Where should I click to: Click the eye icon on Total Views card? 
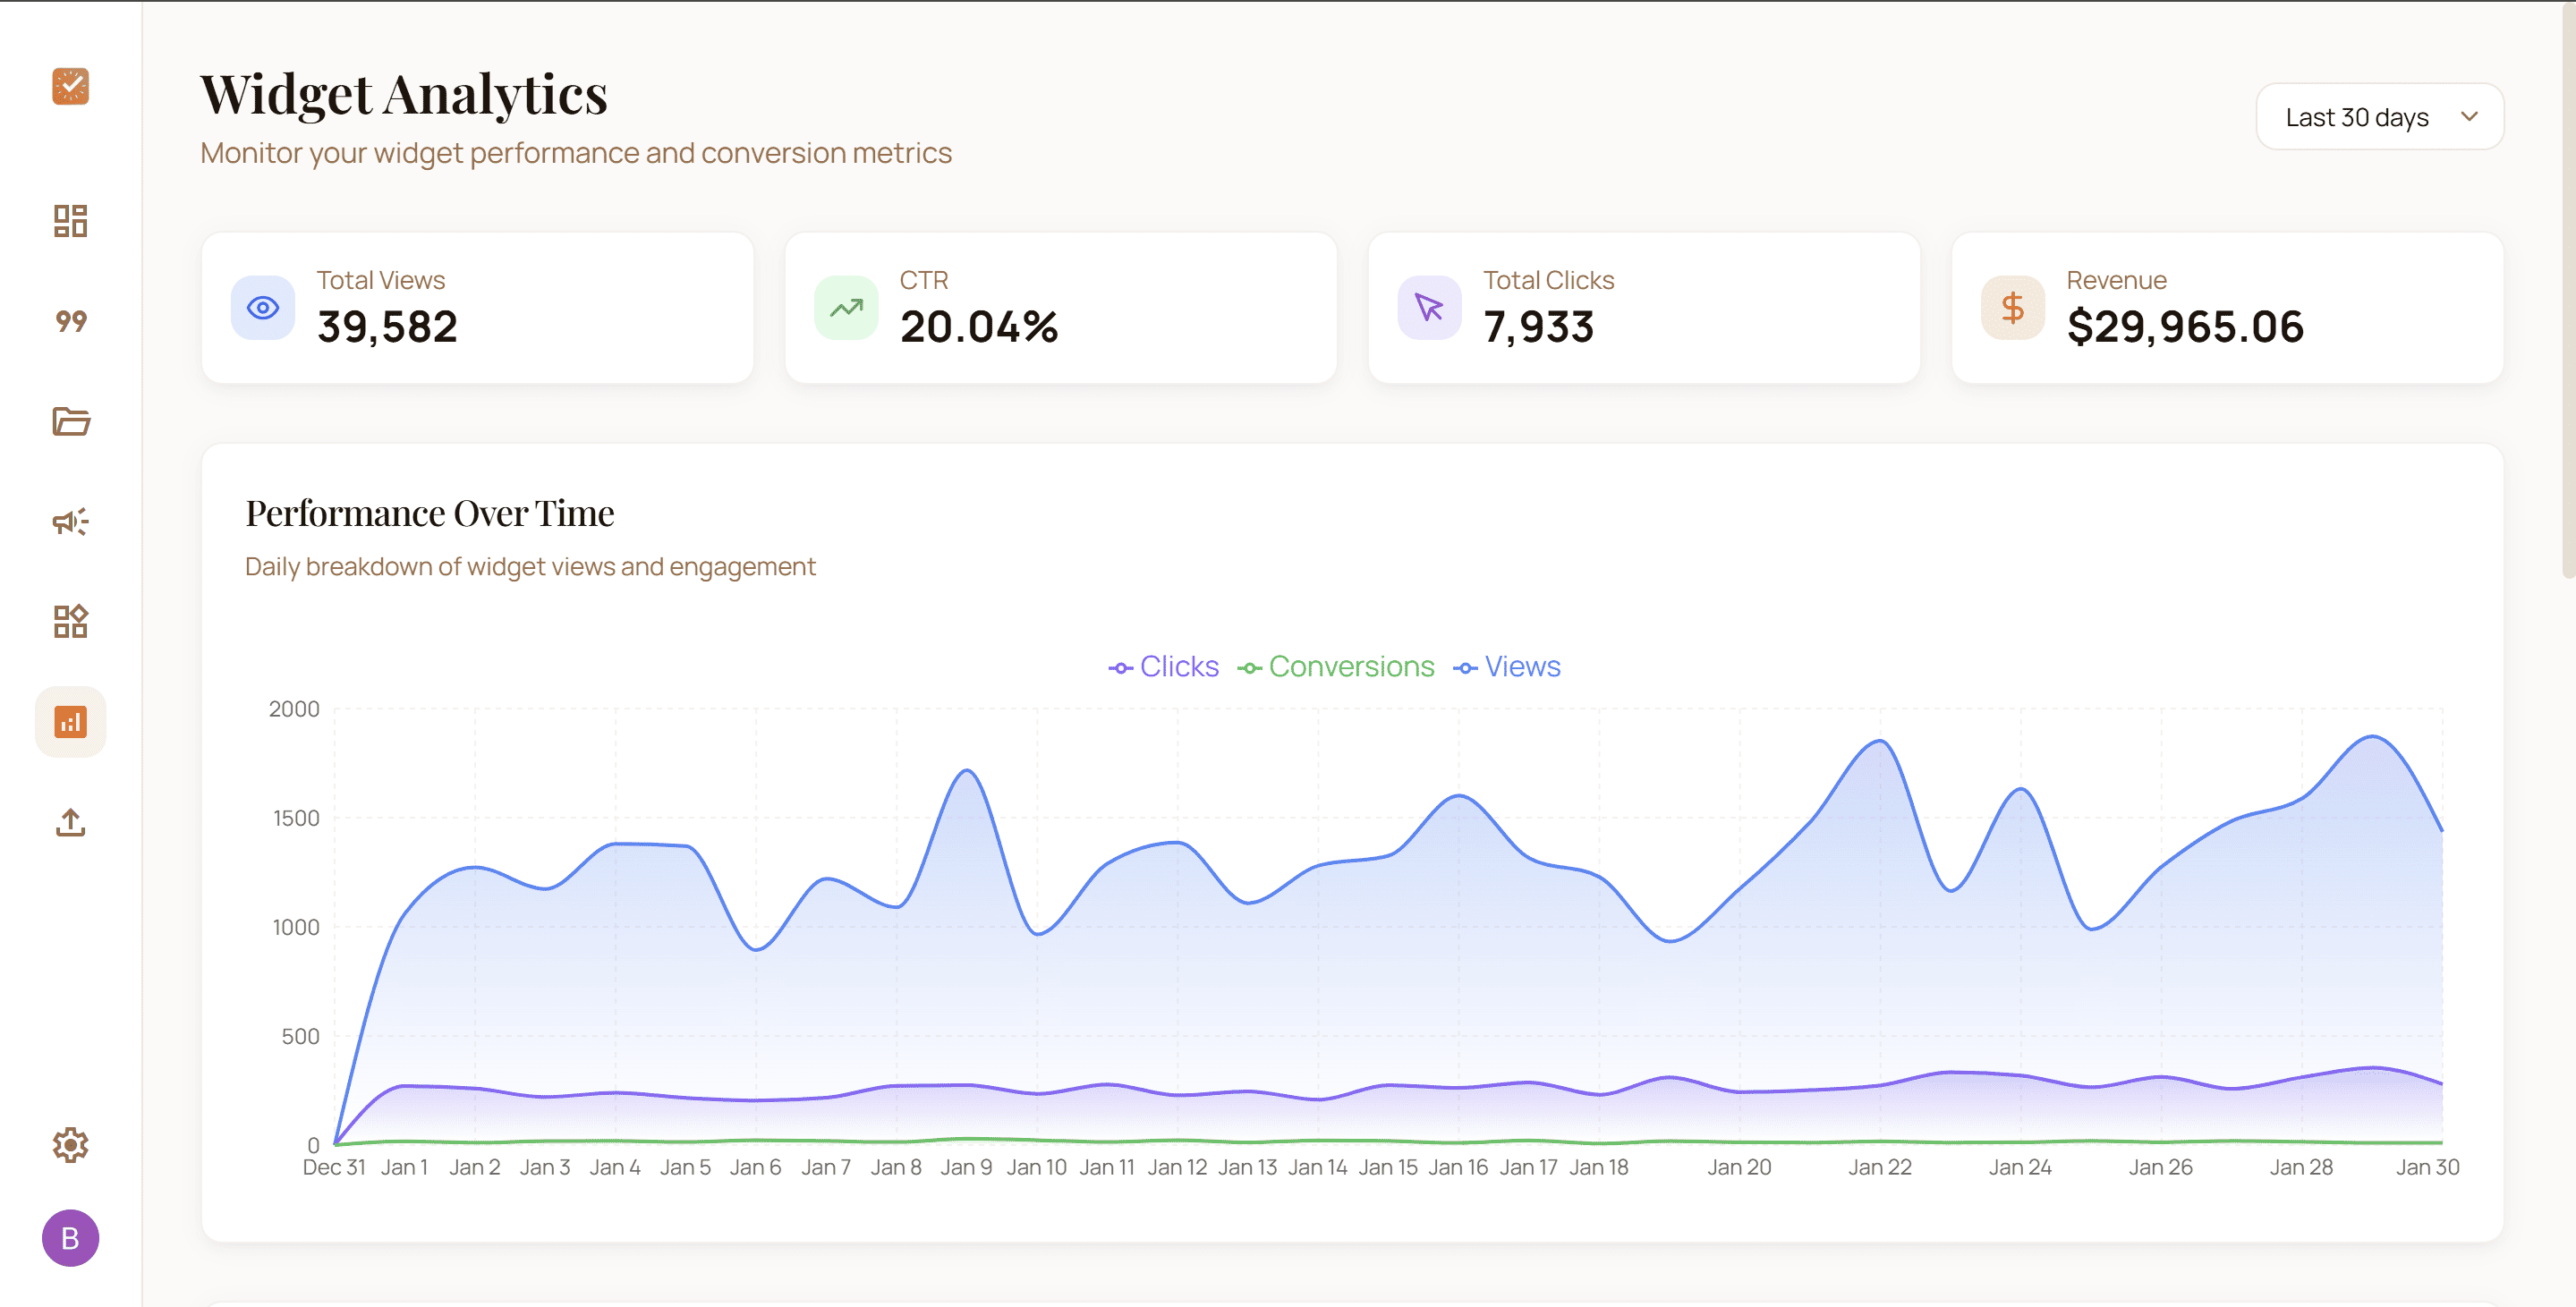pyautogui.click(x=262, y=308)
